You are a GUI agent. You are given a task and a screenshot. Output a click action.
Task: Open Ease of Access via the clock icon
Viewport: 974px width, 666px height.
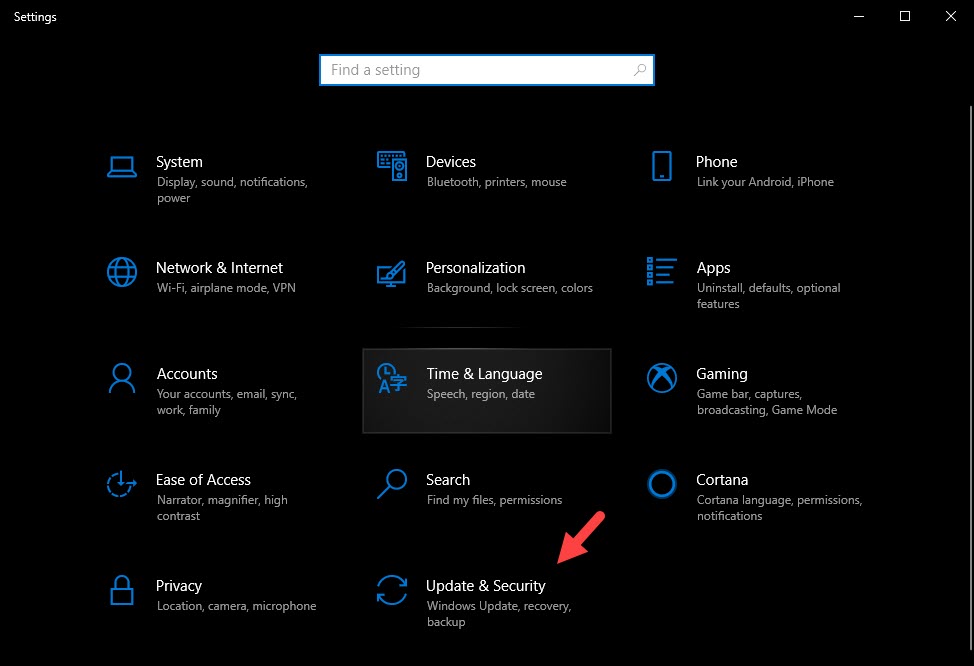click(122, 484)
